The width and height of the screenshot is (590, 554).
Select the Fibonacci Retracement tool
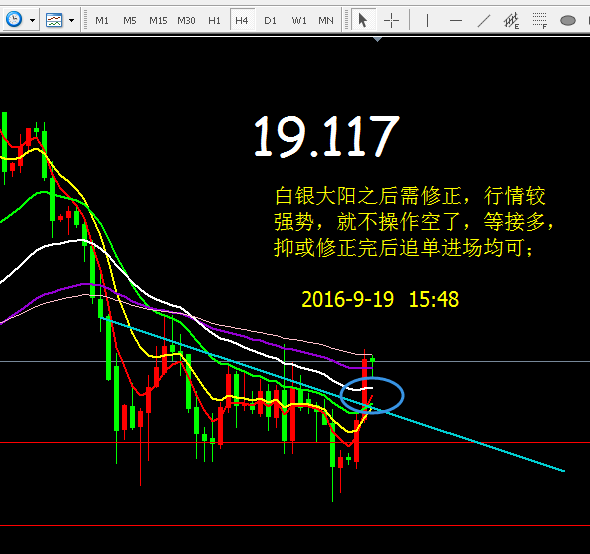click(x=540, y=20)
